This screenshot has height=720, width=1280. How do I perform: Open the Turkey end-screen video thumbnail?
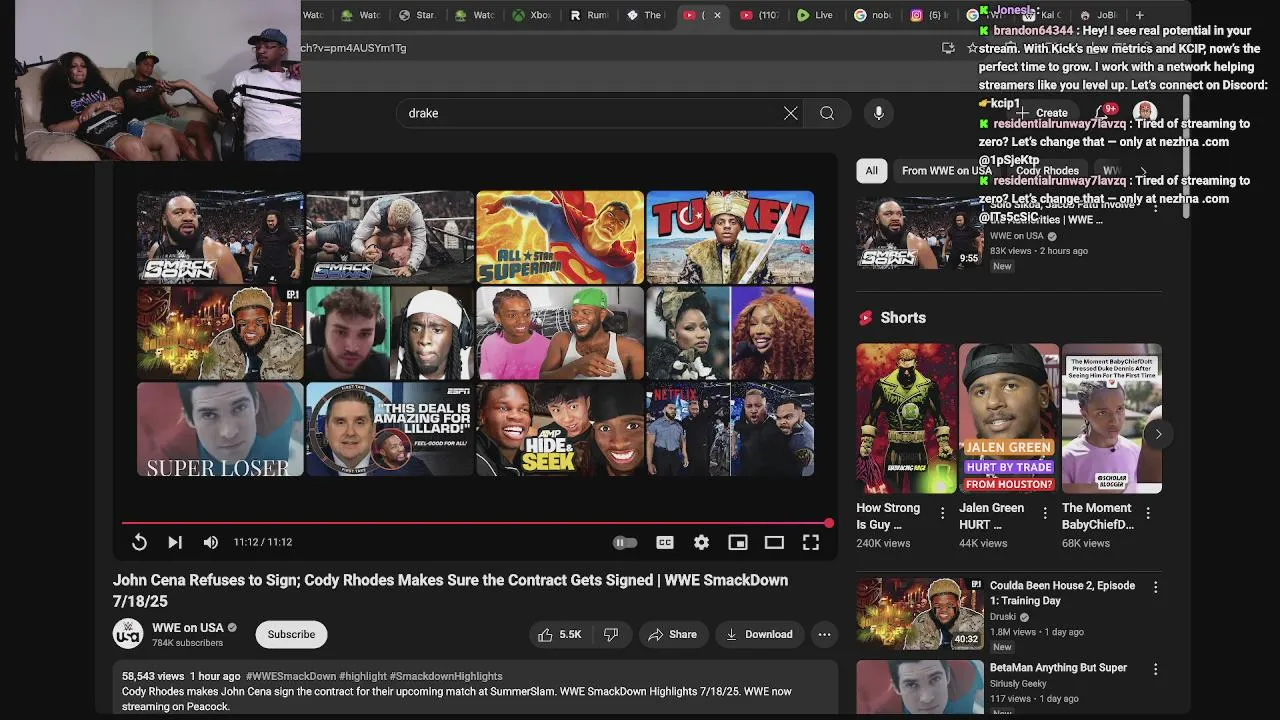coord(730,237)
